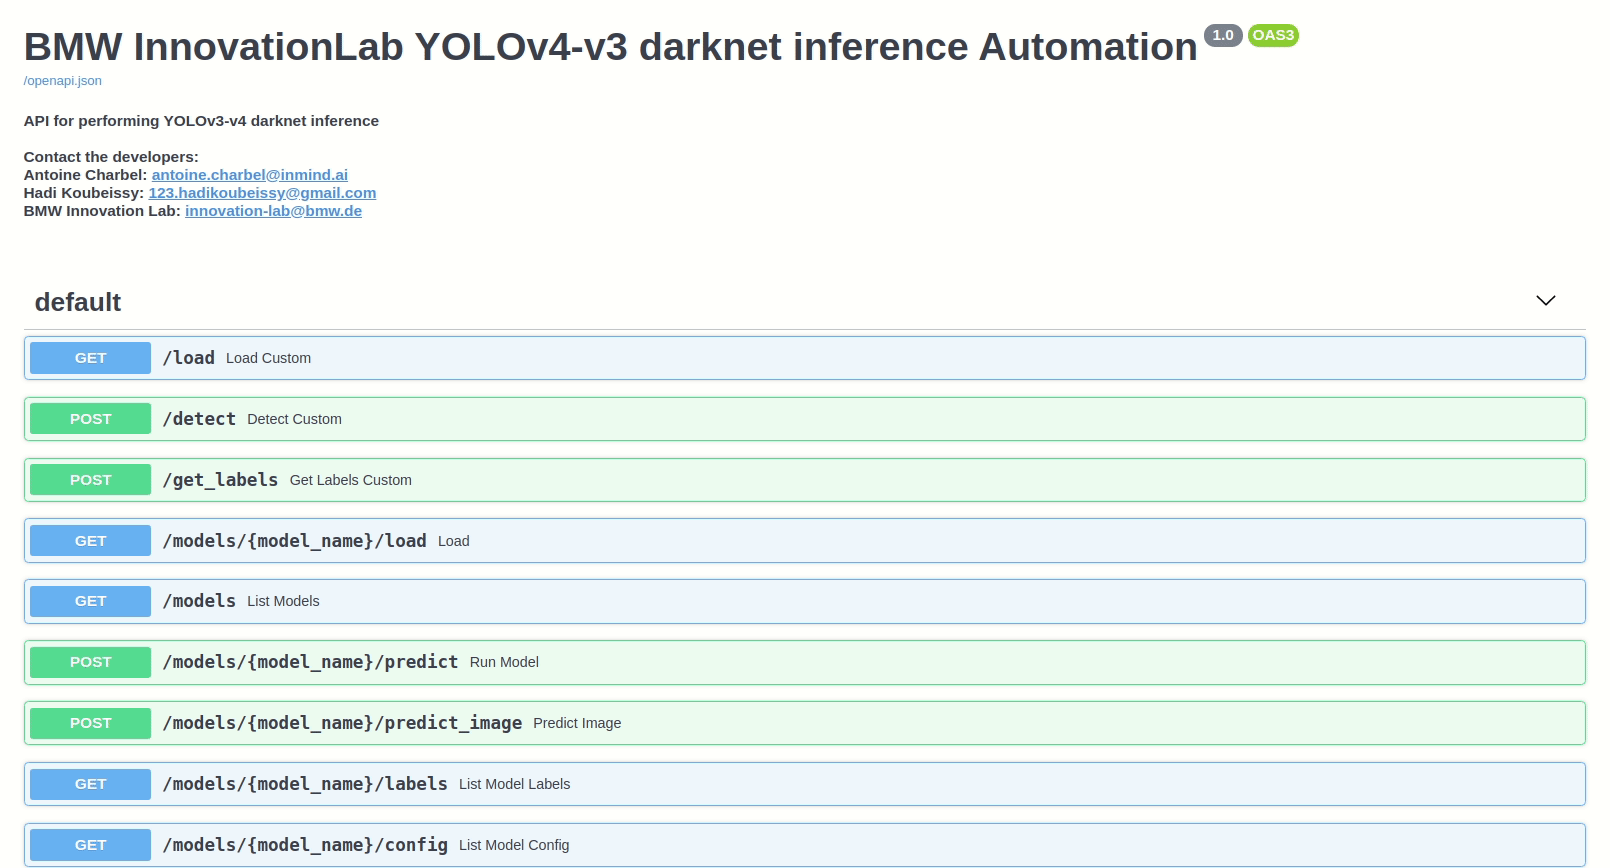Expand the POST /get_labels endpoint

(804, 480)
